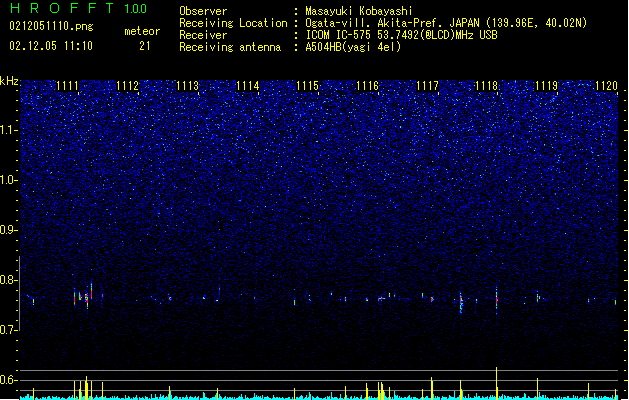Click the 1115 time axis marker
The image size is (629, 400).
(307, 86)
